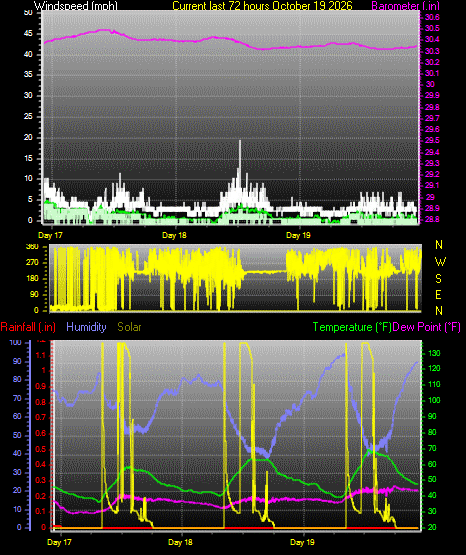The image size is (466, 555).
Task: Click the S compass letter
Action: tap(438, 279)
